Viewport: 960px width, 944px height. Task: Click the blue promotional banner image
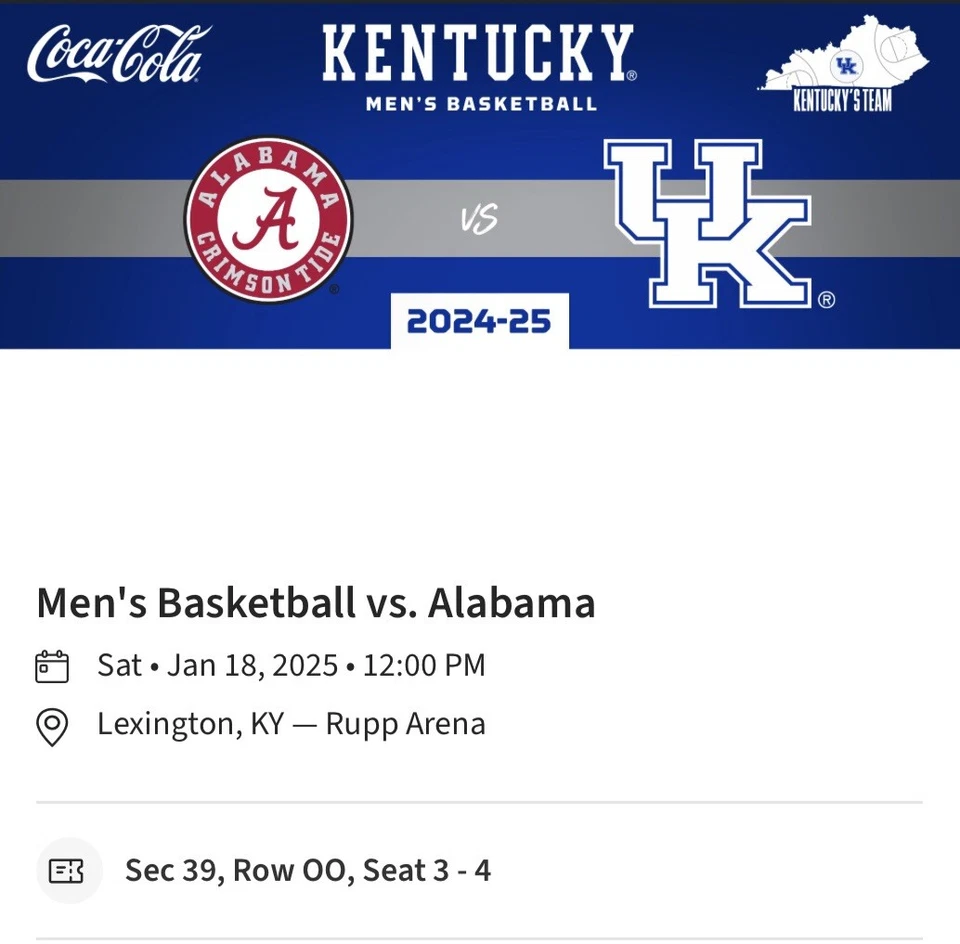coord(480,175)
